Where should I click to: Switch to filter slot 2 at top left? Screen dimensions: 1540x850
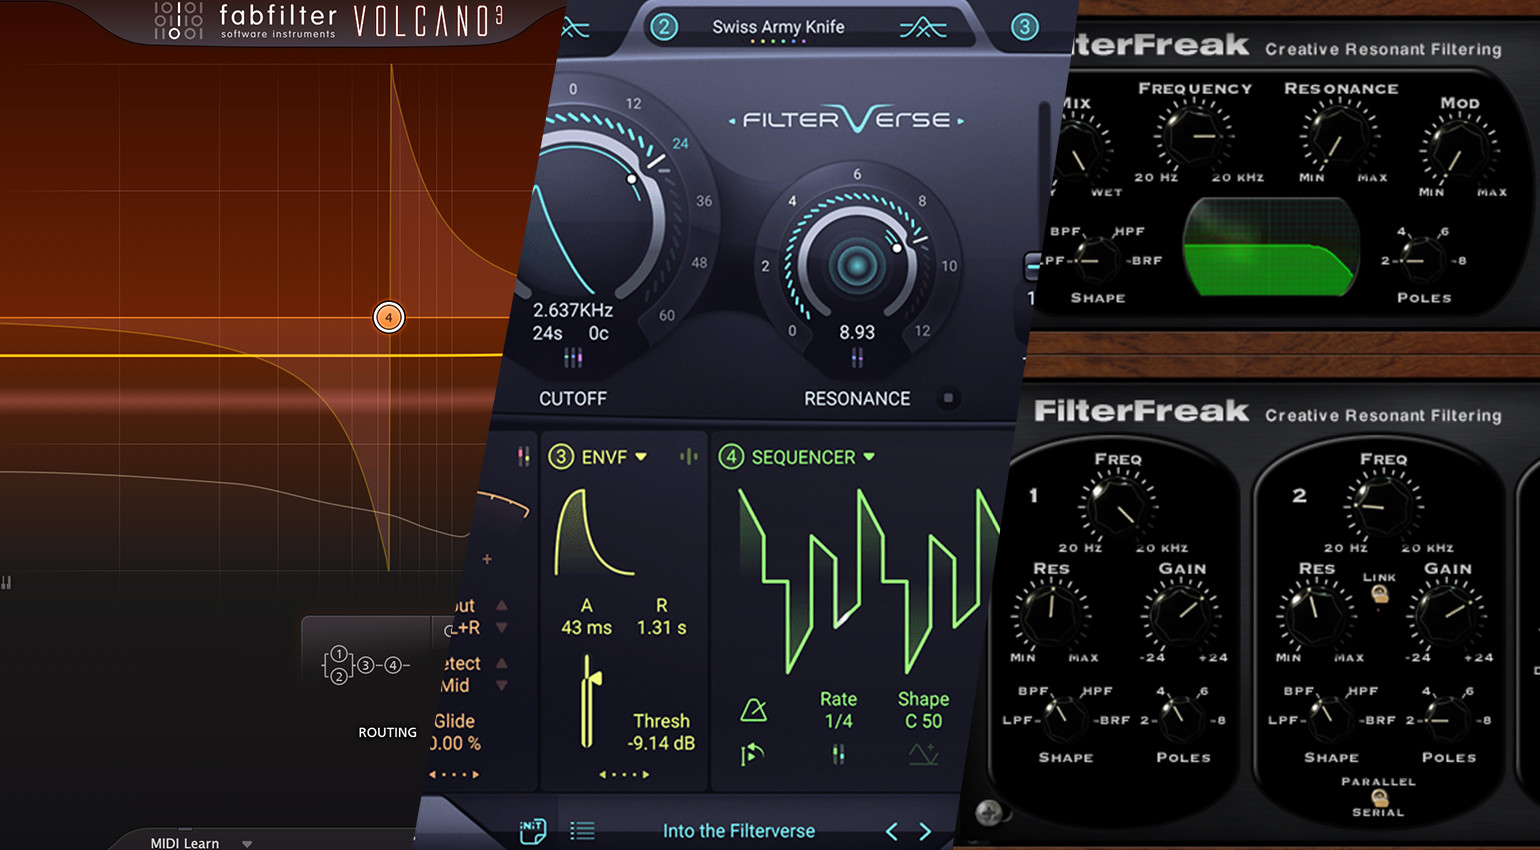(664, 27)
